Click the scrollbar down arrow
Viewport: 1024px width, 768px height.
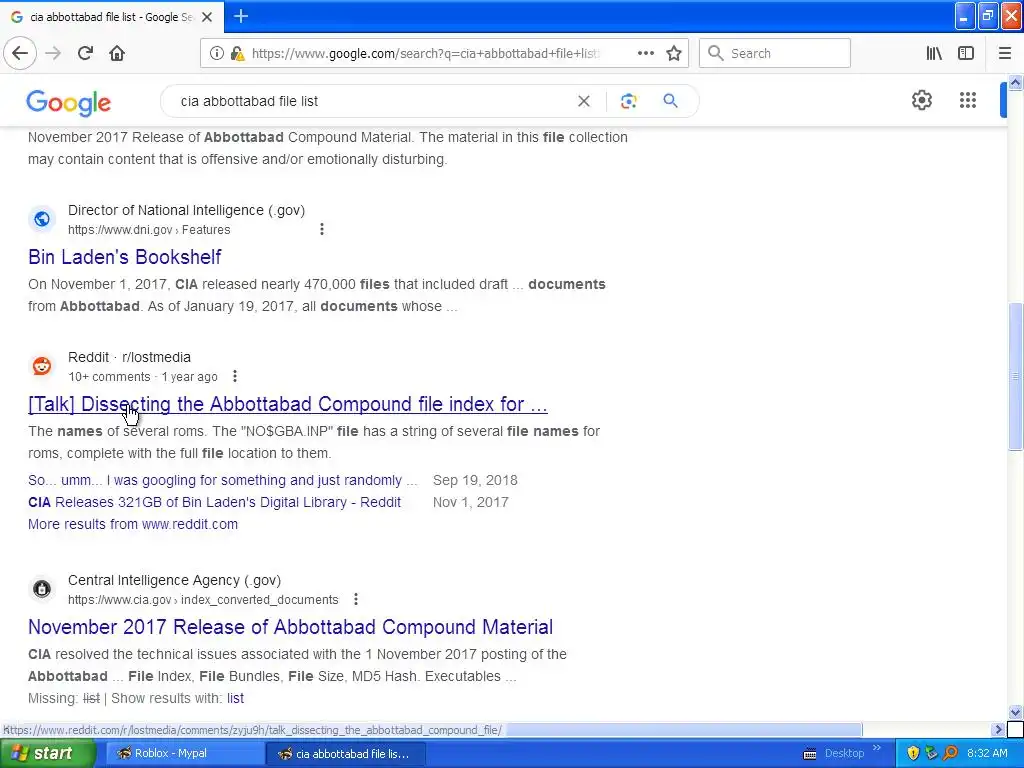1015,712
